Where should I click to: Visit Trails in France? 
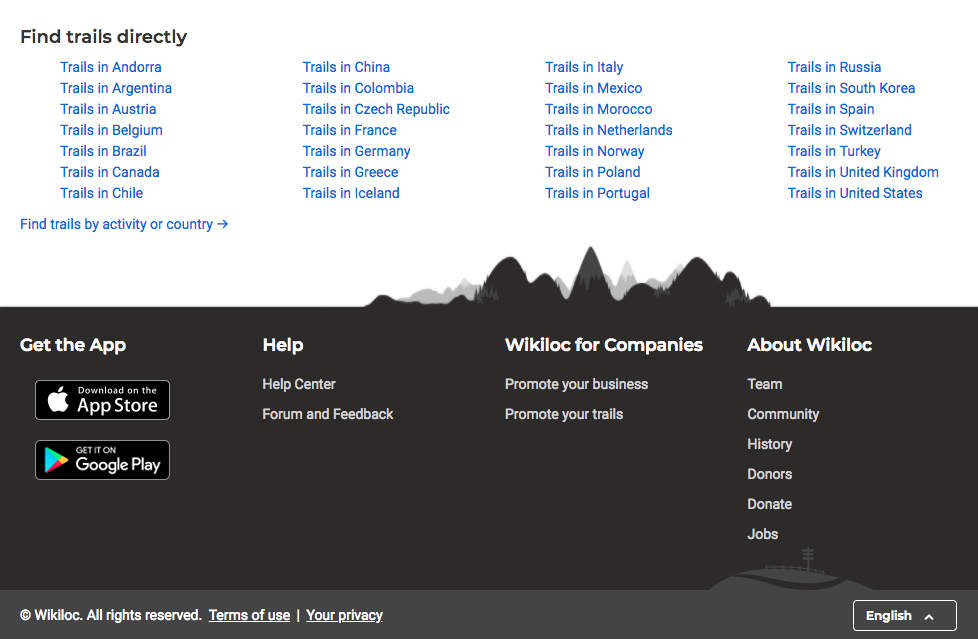[349, 130]
